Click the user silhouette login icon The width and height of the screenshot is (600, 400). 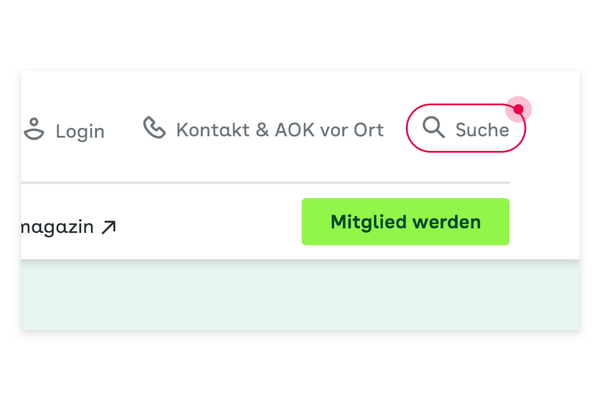tap(34, 129)
